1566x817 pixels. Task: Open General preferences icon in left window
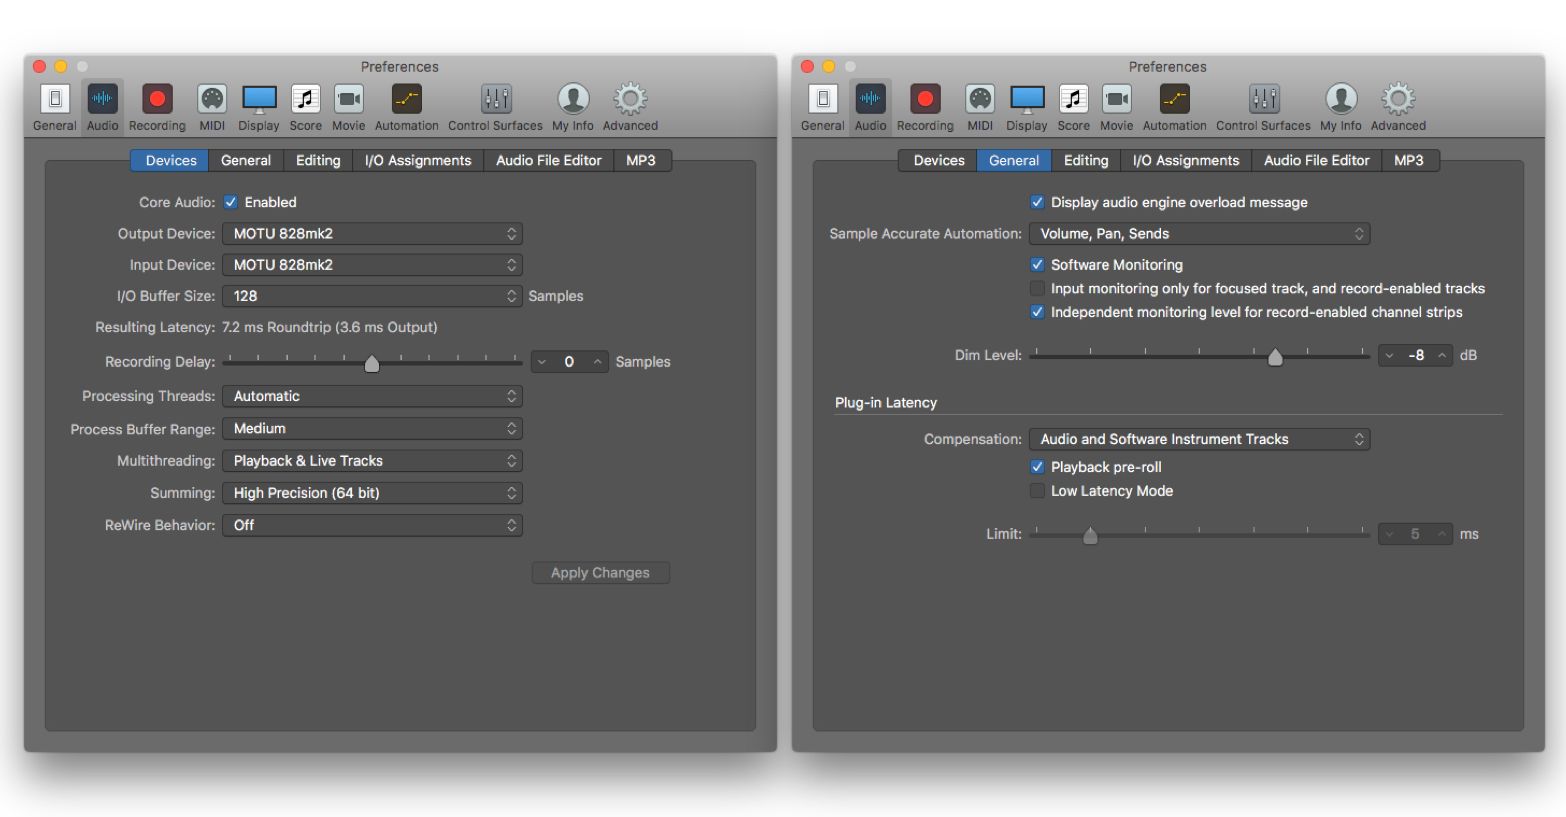55,99
